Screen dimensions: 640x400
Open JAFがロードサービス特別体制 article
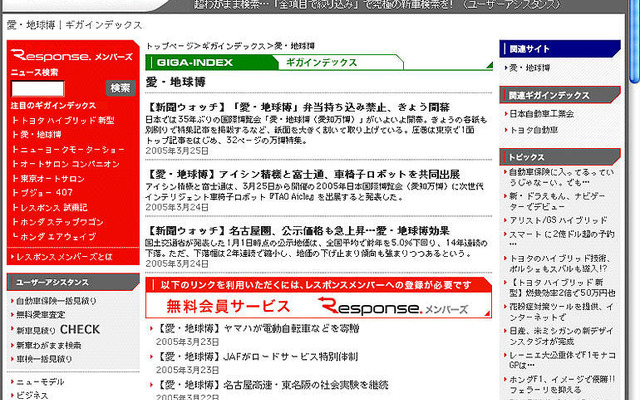coord(257,357)
